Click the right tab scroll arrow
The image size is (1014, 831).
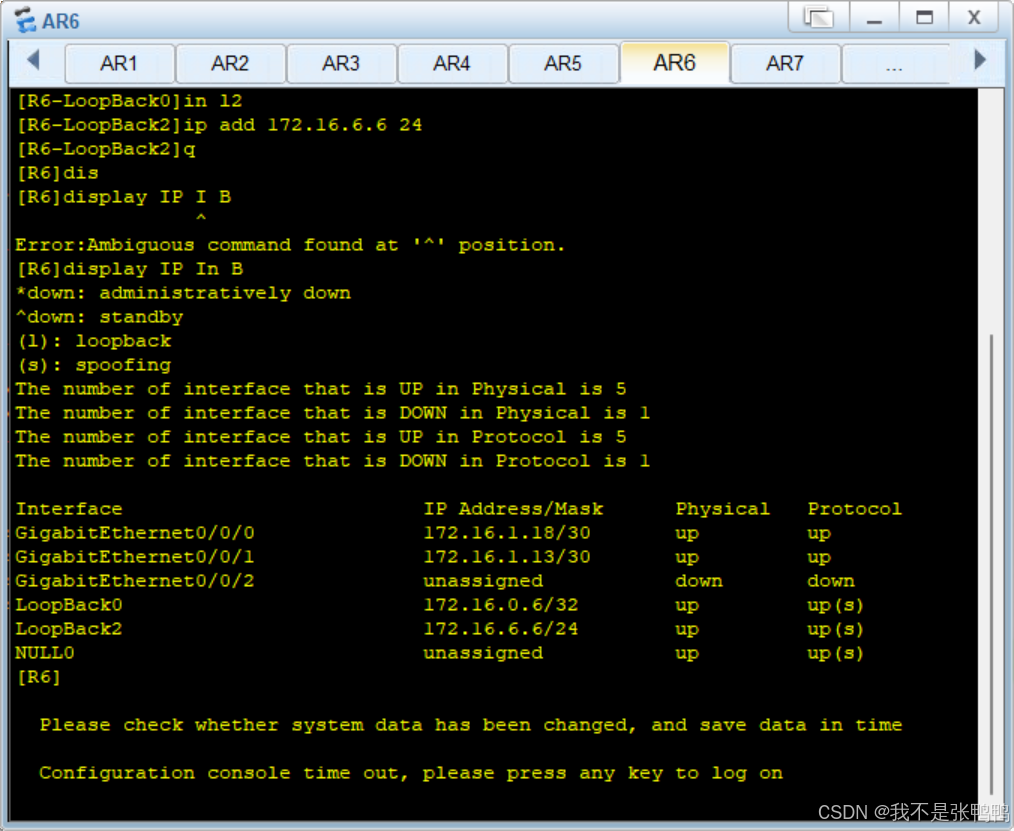click(980, 60)
